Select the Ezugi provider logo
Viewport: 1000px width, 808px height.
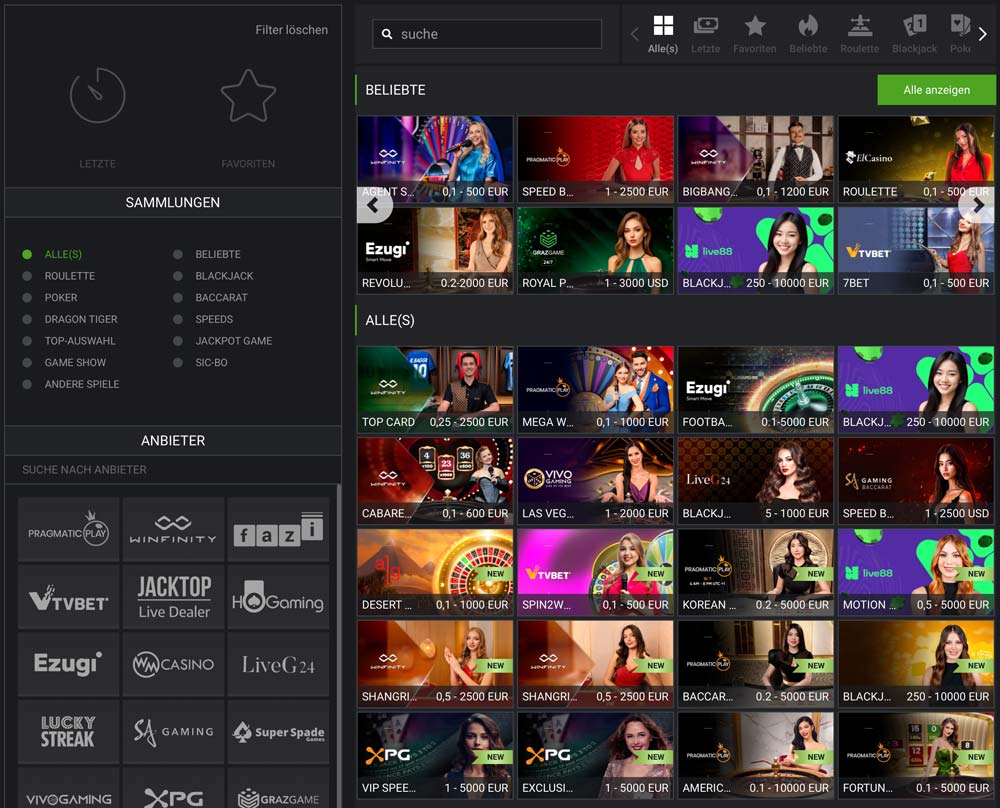click(69, 665)
